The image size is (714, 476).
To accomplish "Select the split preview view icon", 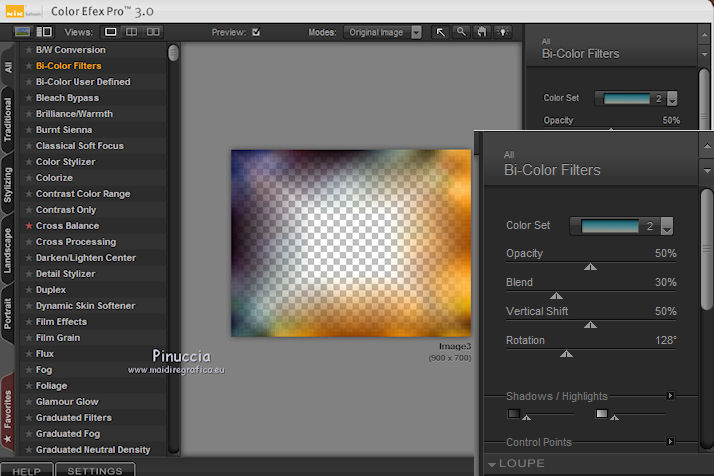I will click(x=131, y=32).
